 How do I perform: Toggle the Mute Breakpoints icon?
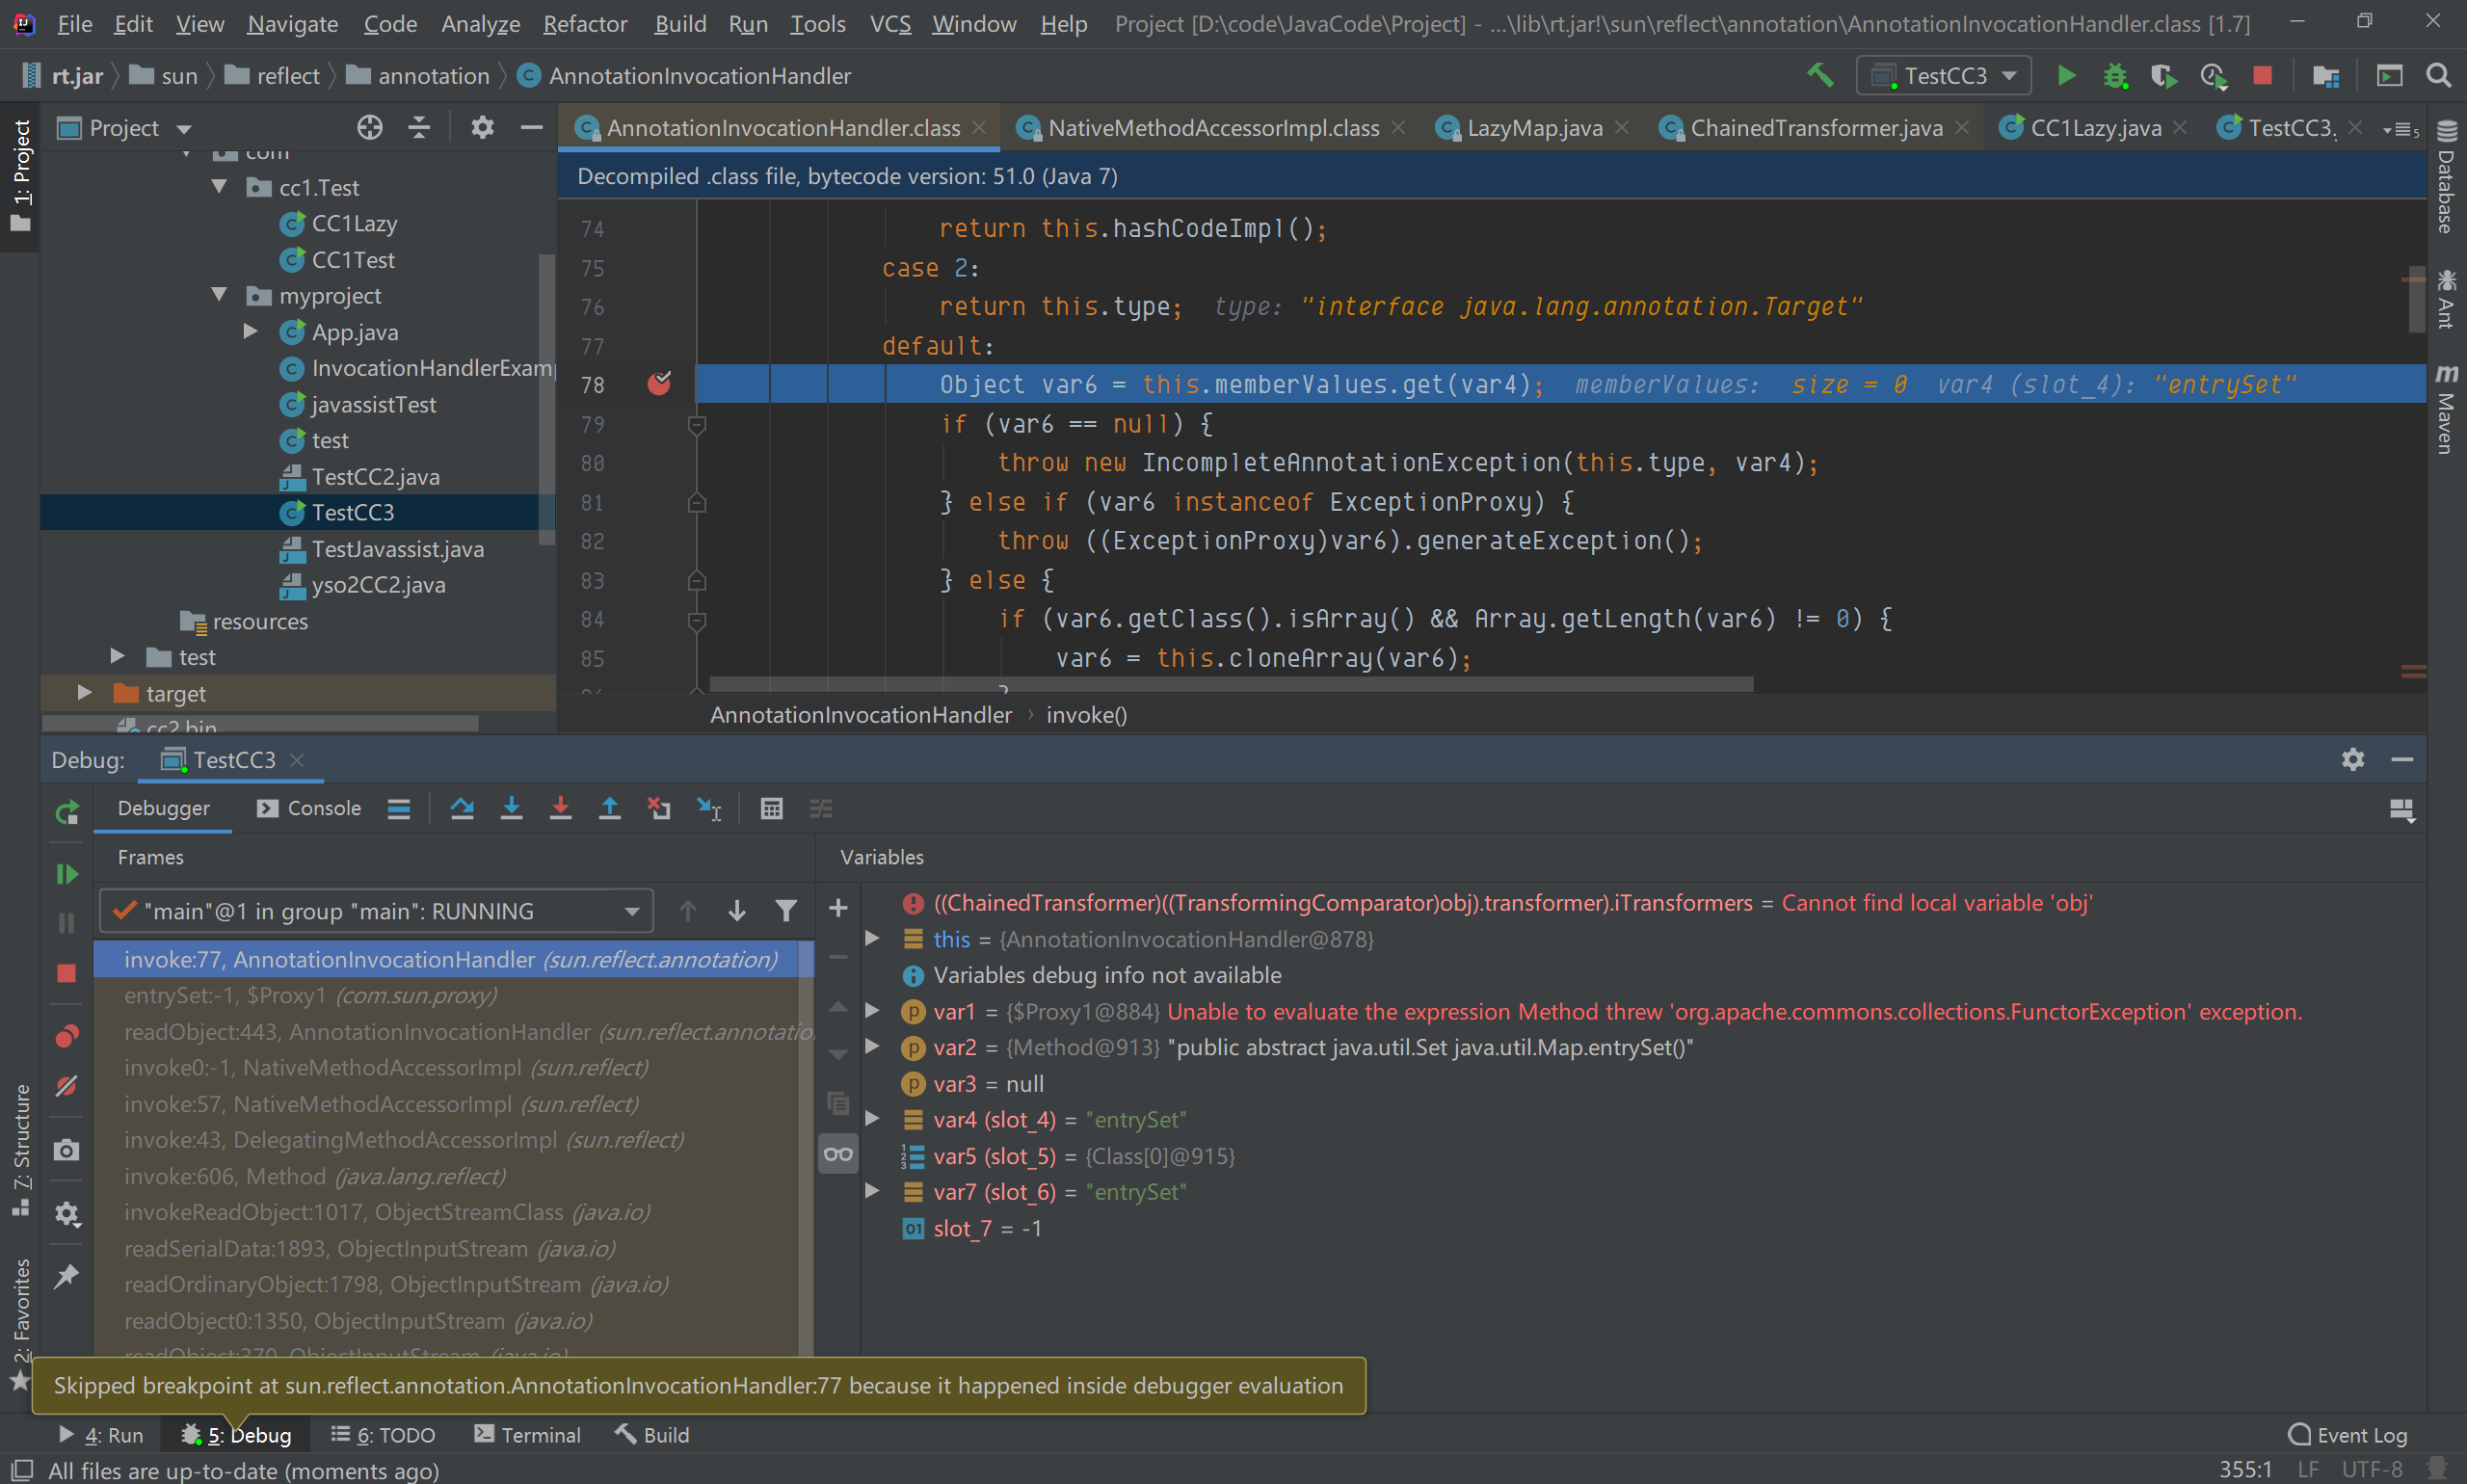67,1086
